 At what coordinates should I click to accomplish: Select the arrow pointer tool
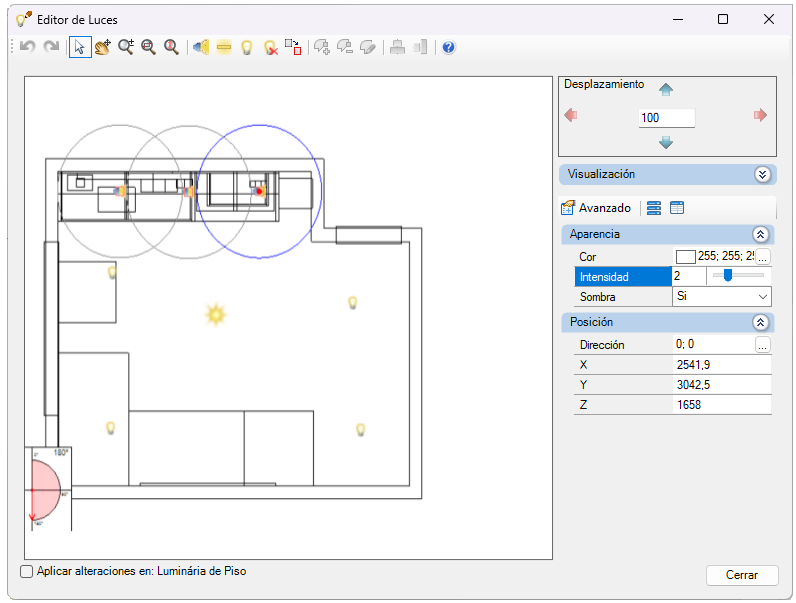[x=80, y=47]
